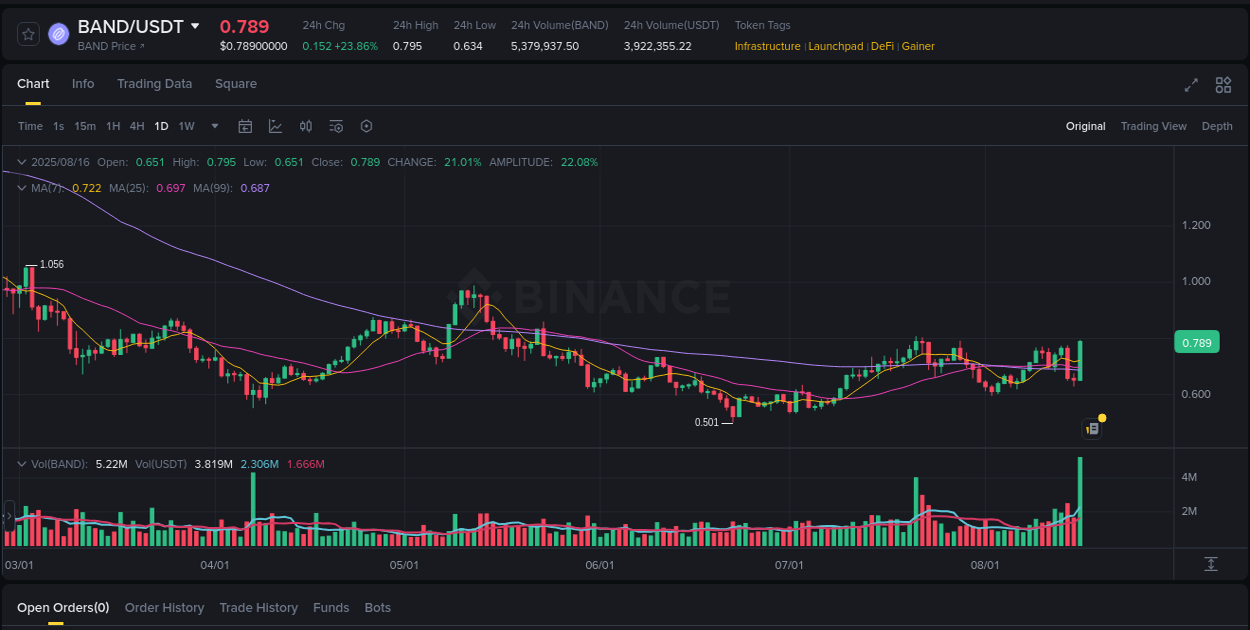Screen dimensions: 1250x630
Task: Switch chart mode to Depth
Action: 1217,126
